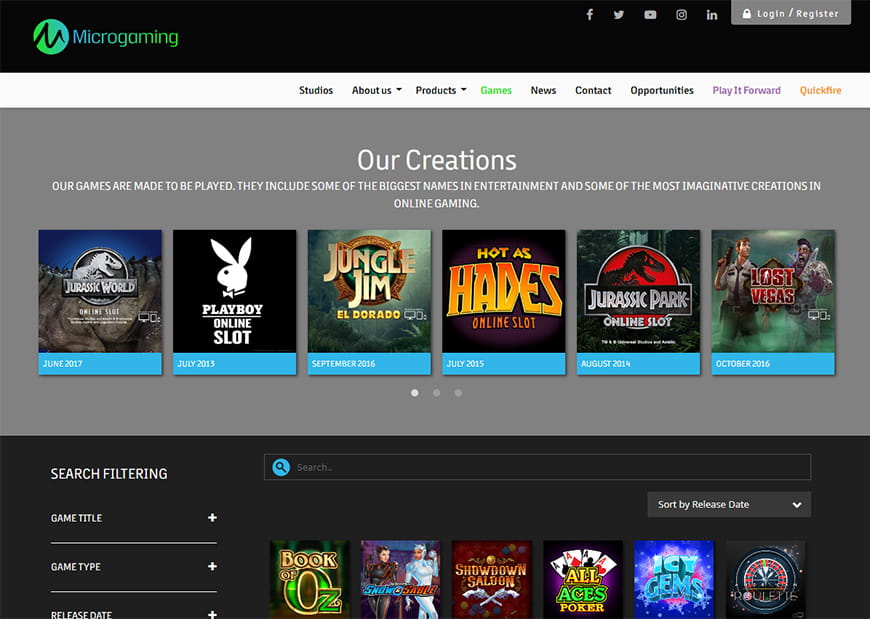Open the LinkedIn icon link
The height and width of the screenshot is (619, 870).
point(712,14)
